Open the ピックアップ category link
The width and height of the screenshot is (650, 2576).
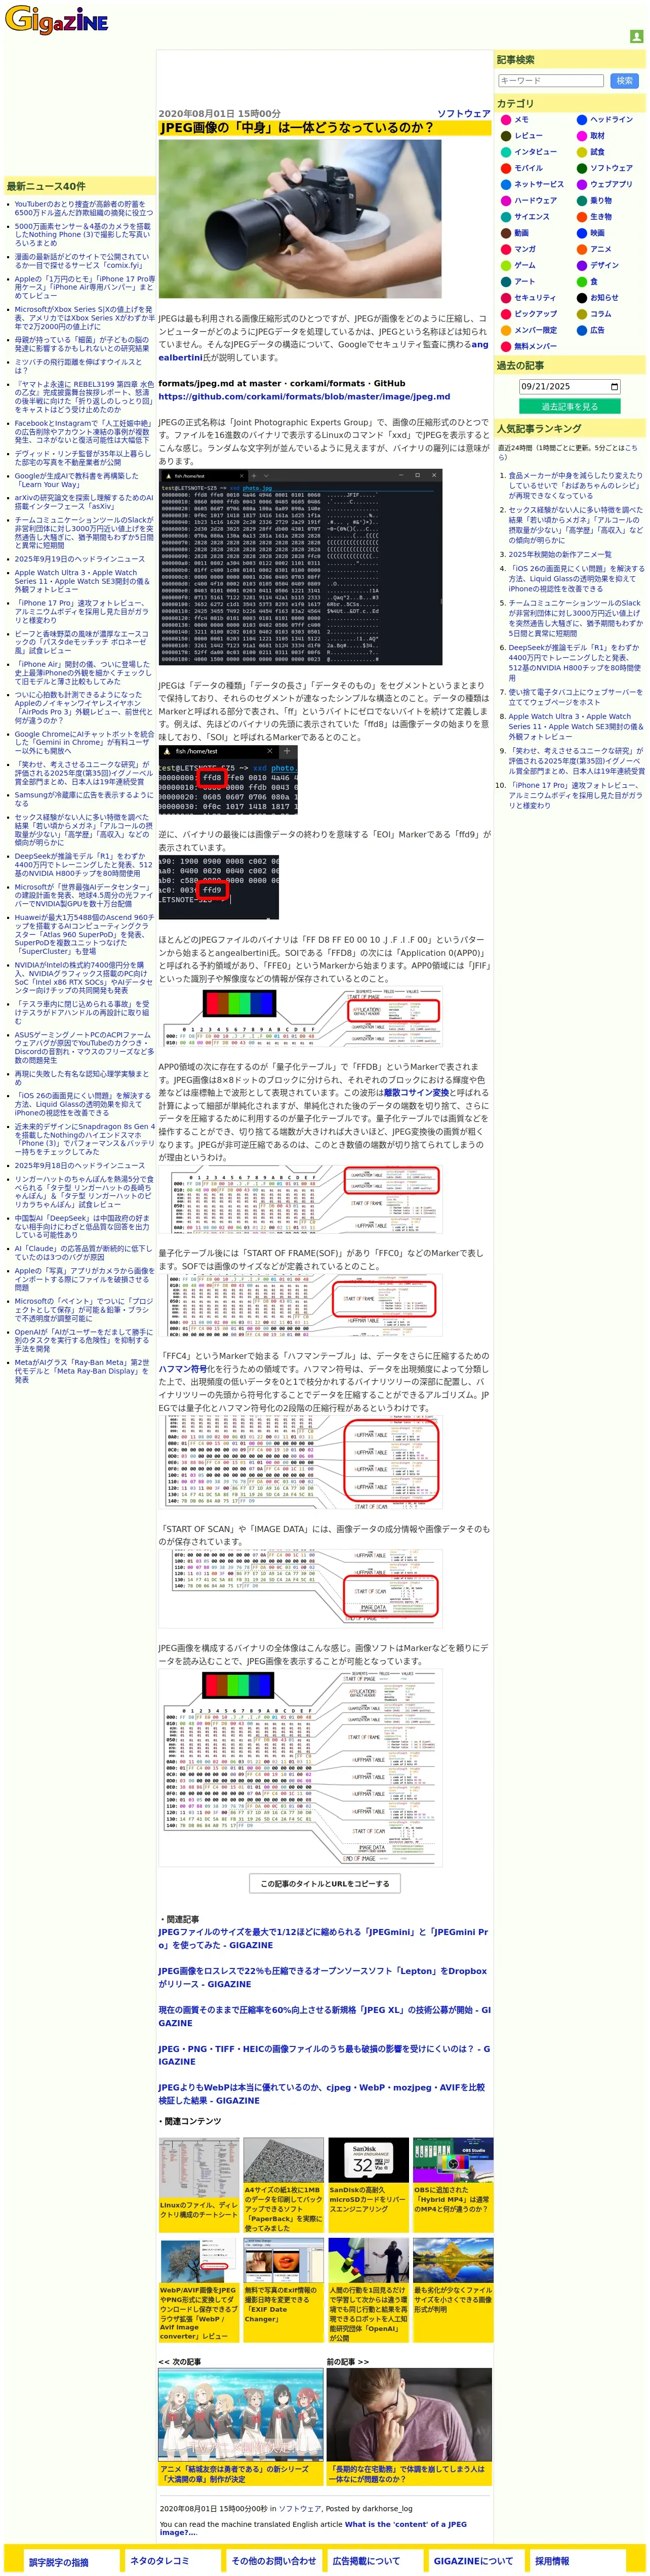[x=535, y=314]
